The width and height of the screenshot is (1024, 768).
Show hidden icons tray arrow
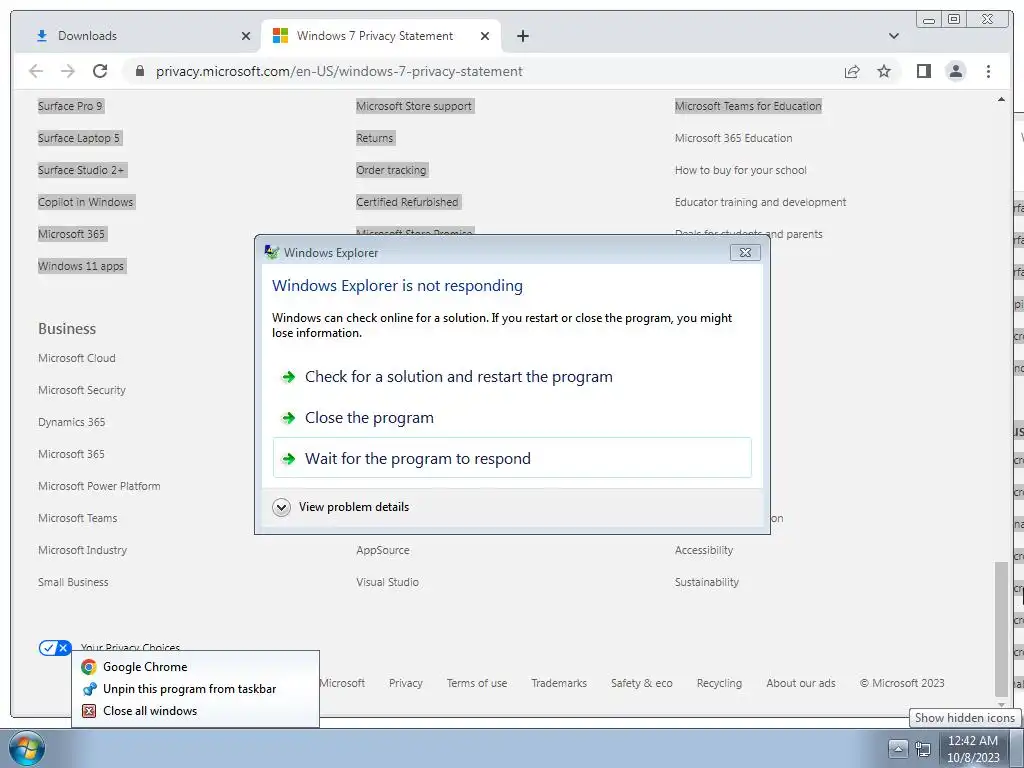(898, 749)
